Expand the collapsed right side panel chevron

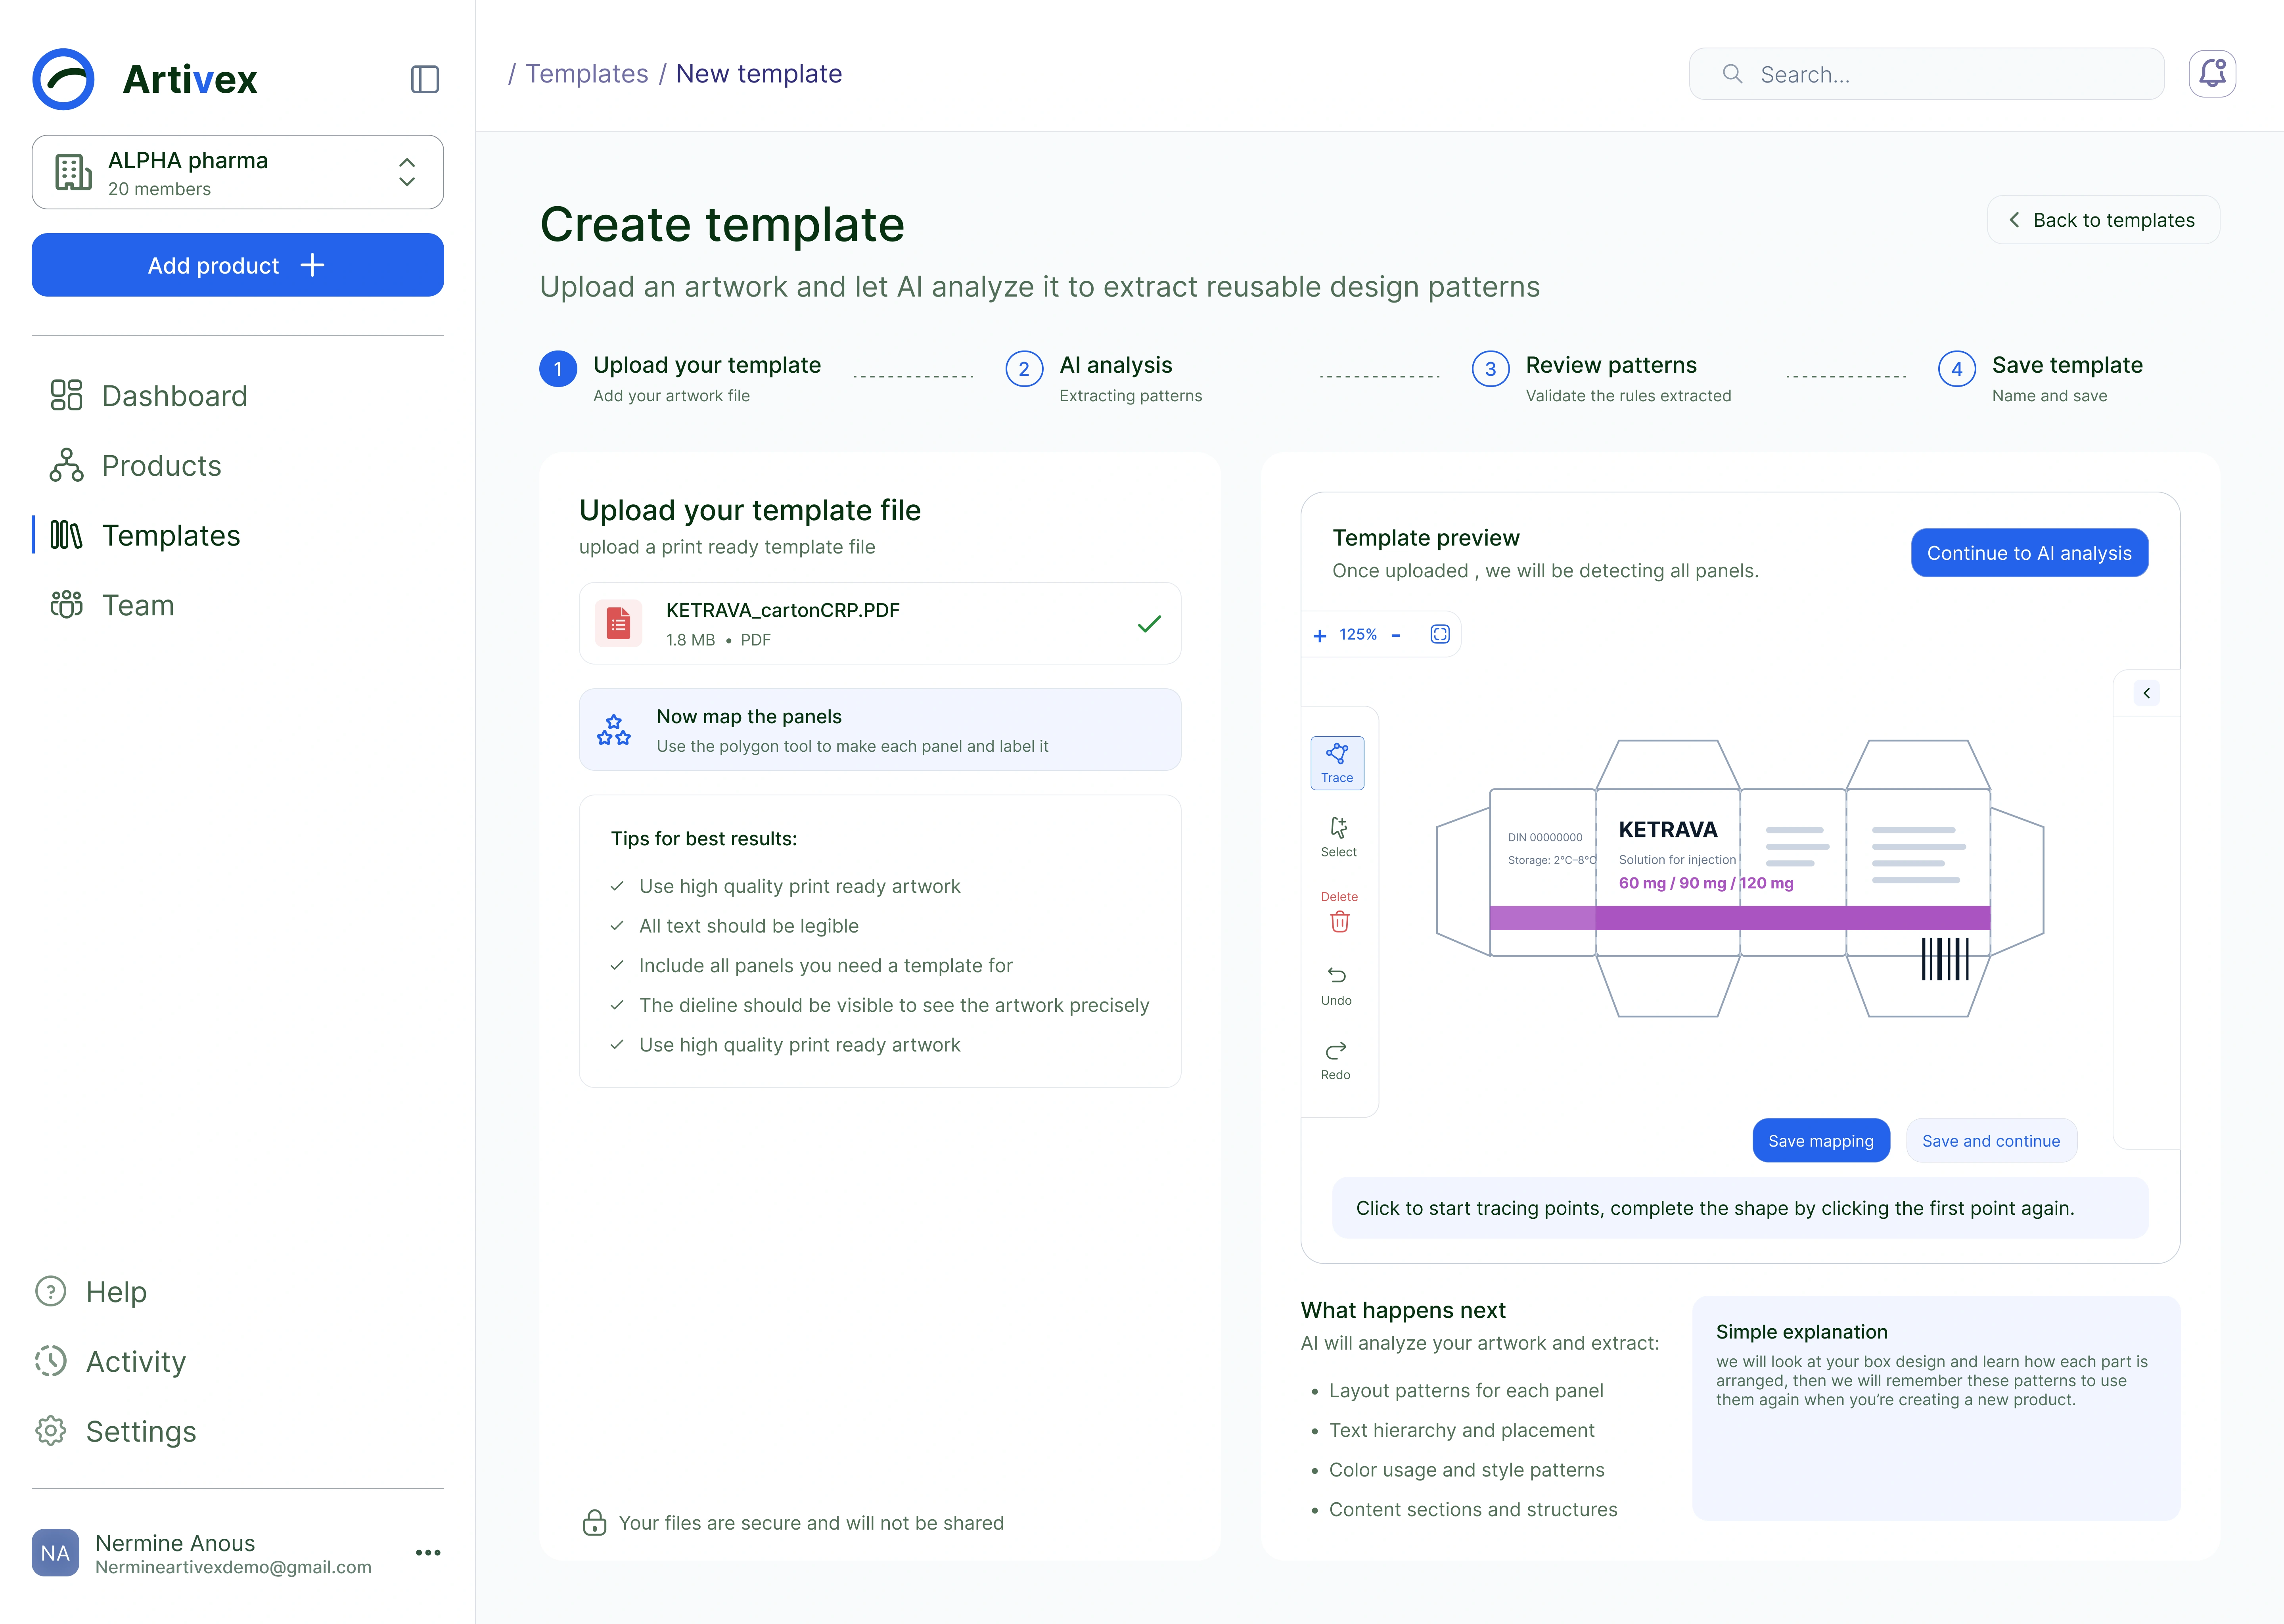click(2146, 693)
